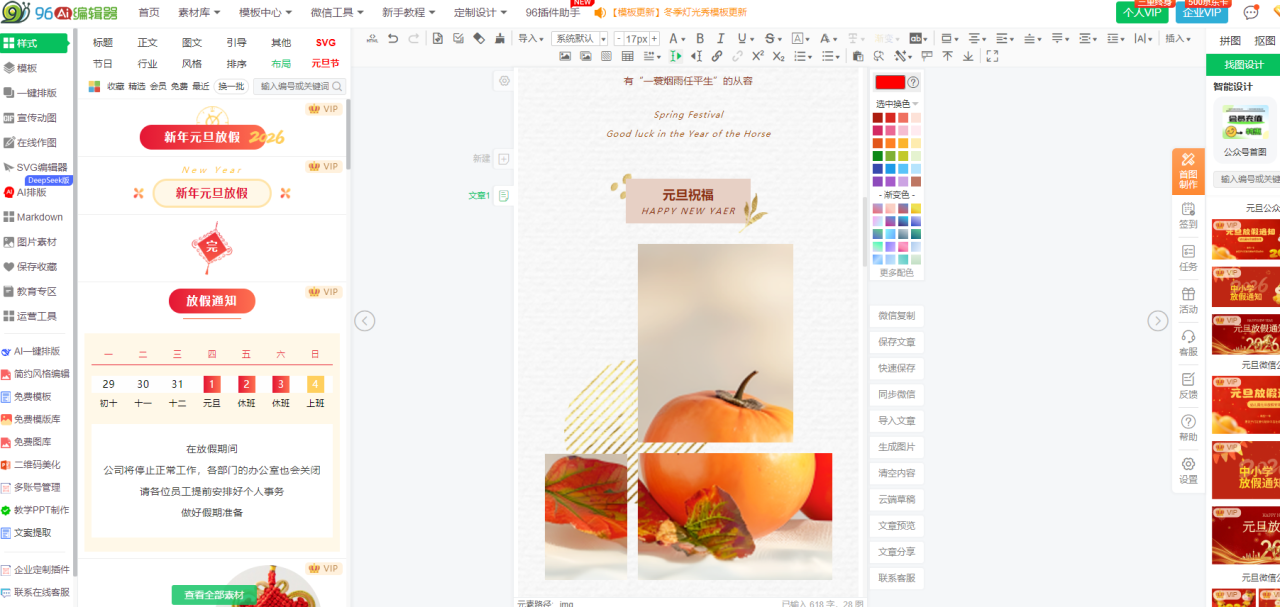Switch to the 元旦节 category tab
Screen dimensions: 1280x607
pos(325,63)
